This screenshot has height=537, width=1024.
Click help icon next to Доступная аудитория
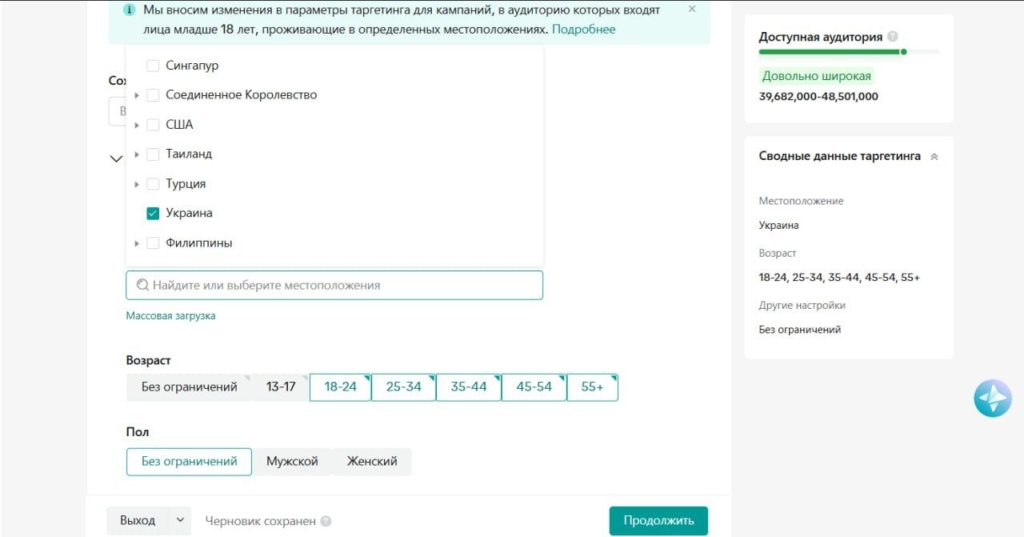pyautogui.click(x=892, y=37)
